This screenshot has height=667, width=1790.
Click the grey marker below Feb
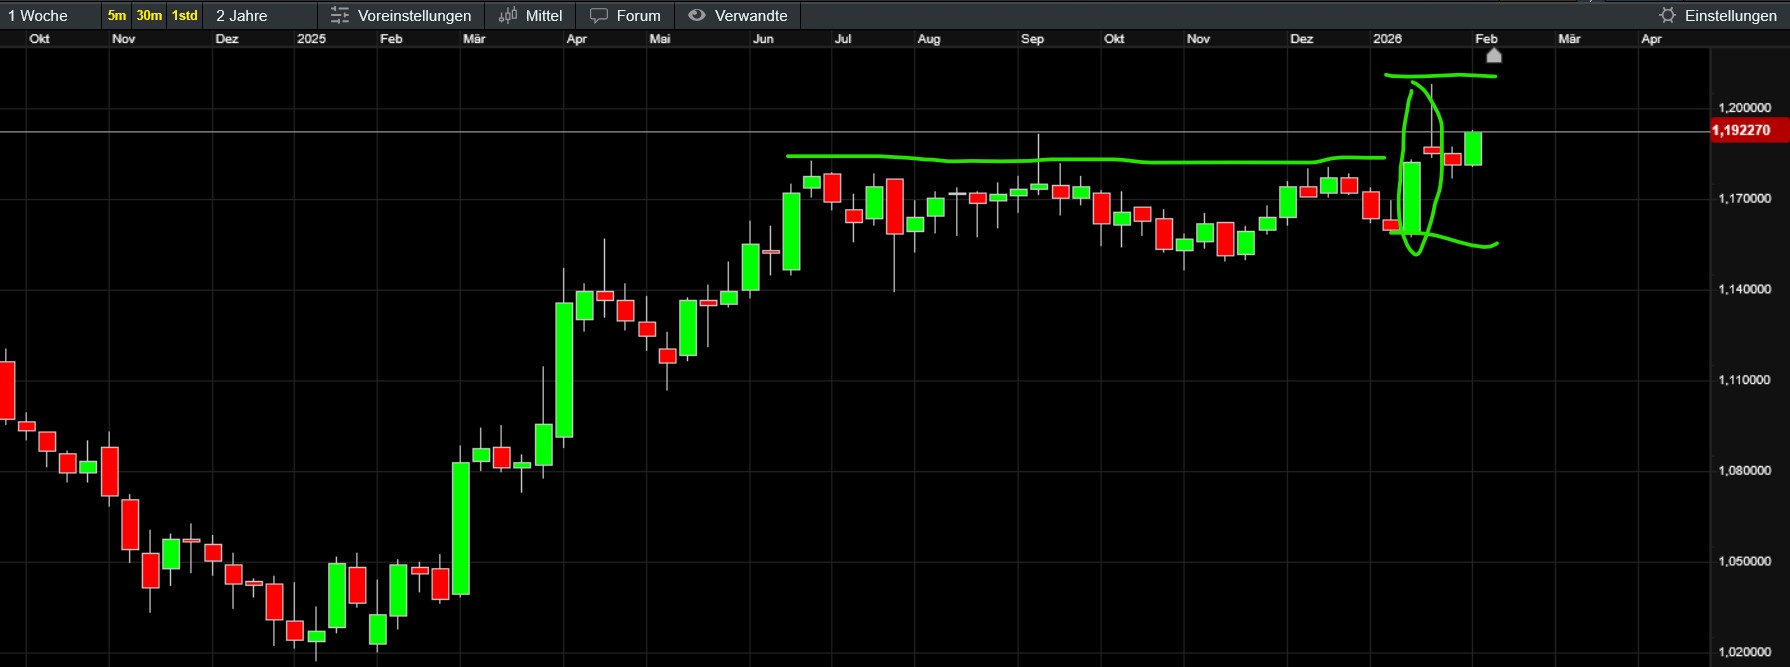tap(1494, 56)
